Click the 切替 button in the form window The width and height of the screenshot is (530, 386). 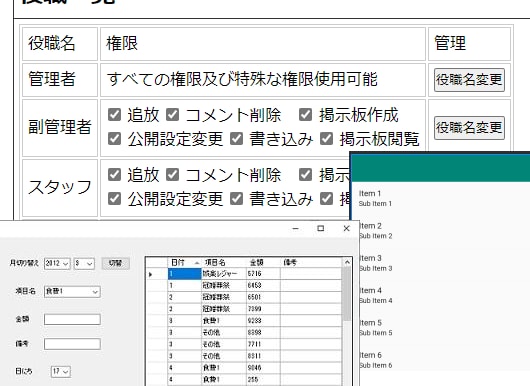pyautogui.click(x=115, y=263)
